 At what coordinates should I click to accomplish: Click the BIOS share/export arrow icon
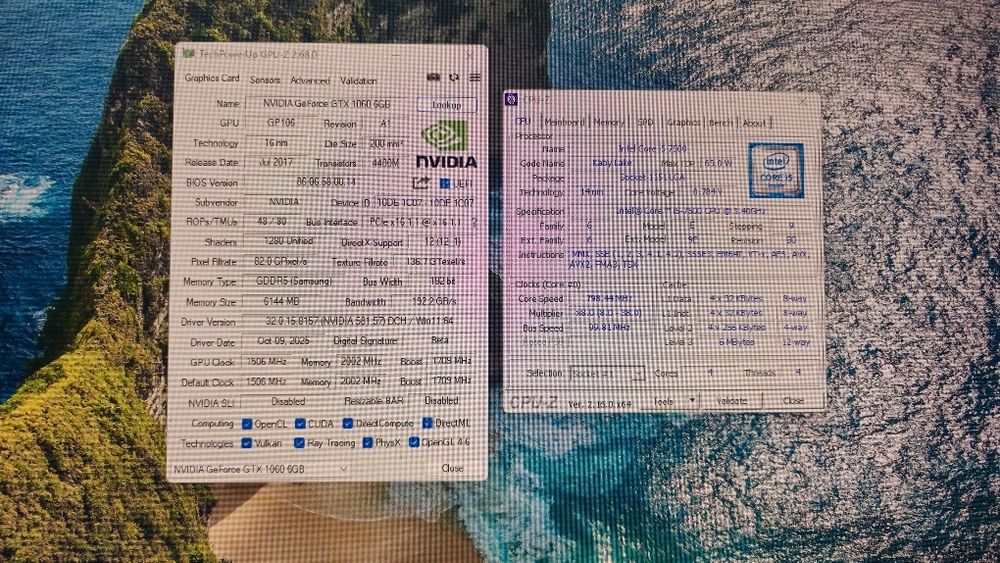tap(420, 184)
